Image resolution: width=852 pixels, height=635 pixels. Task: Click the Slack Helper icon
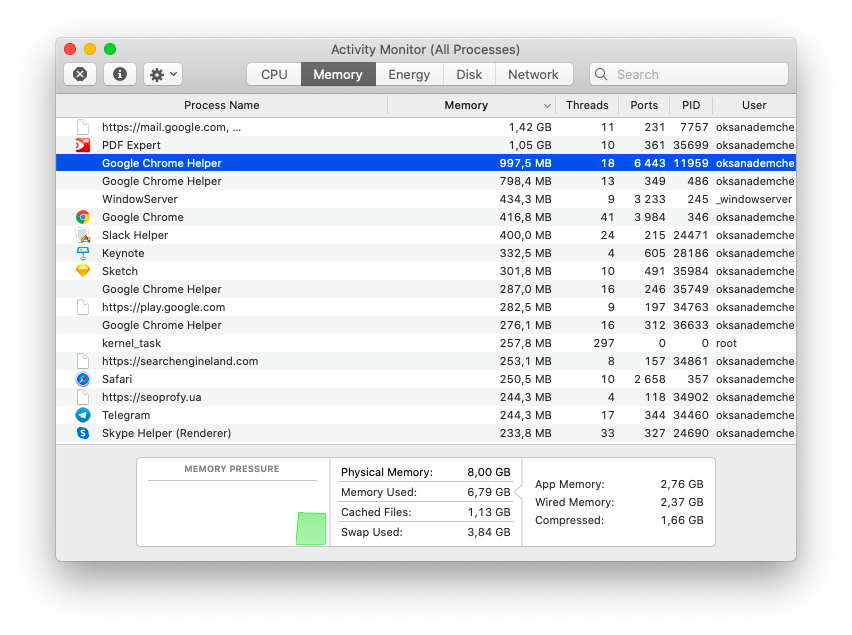point(83,235)
